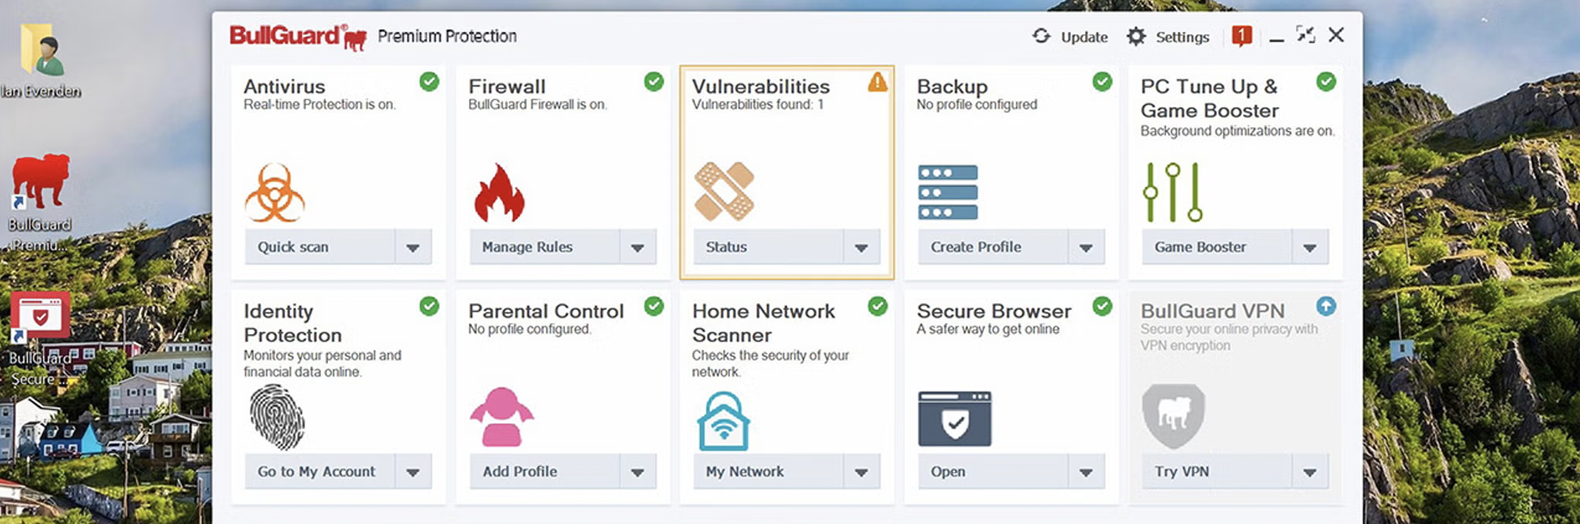Expand the Manage Rules dropdown arrow
The width and height of the screenshot is (1580, 524).
(637, 247)
